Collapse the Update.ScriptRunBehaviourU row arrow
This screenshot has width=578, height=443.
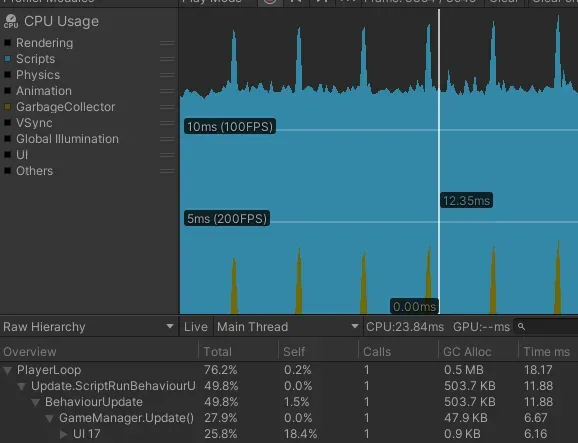coord(21,387)
